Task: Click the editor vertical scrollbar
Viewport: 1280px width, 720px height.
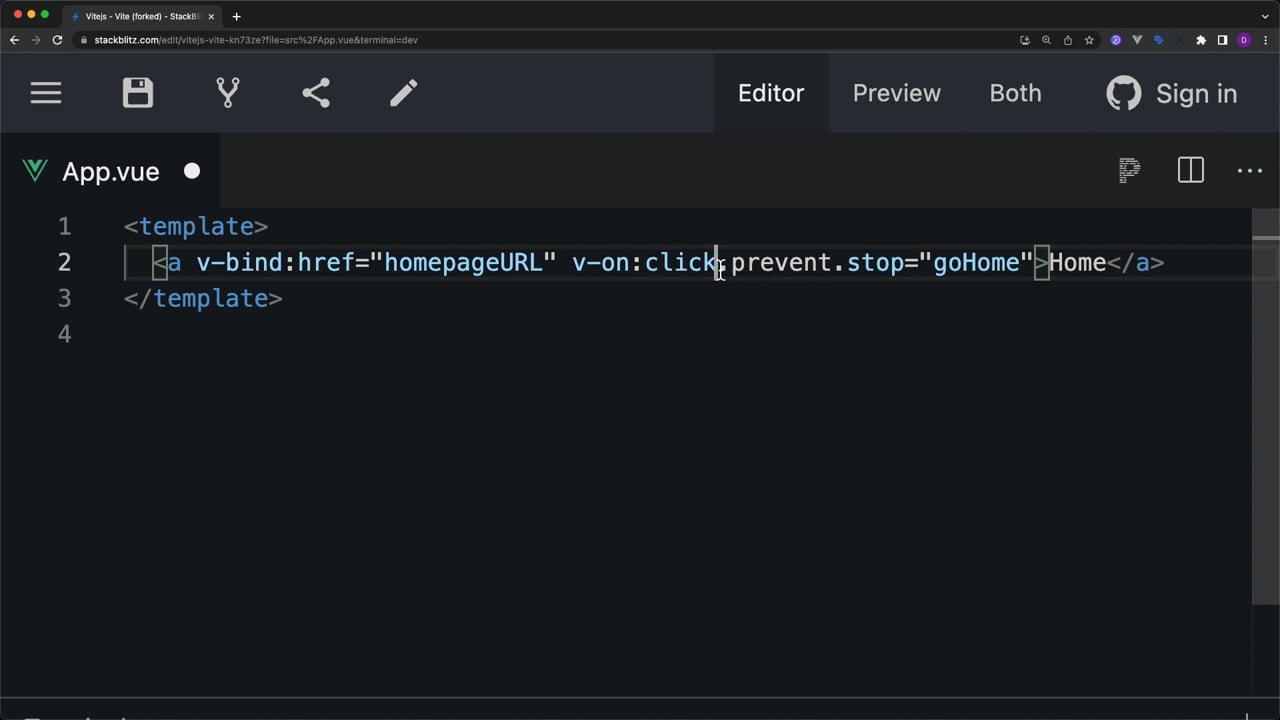Action: click(1265, 405)
